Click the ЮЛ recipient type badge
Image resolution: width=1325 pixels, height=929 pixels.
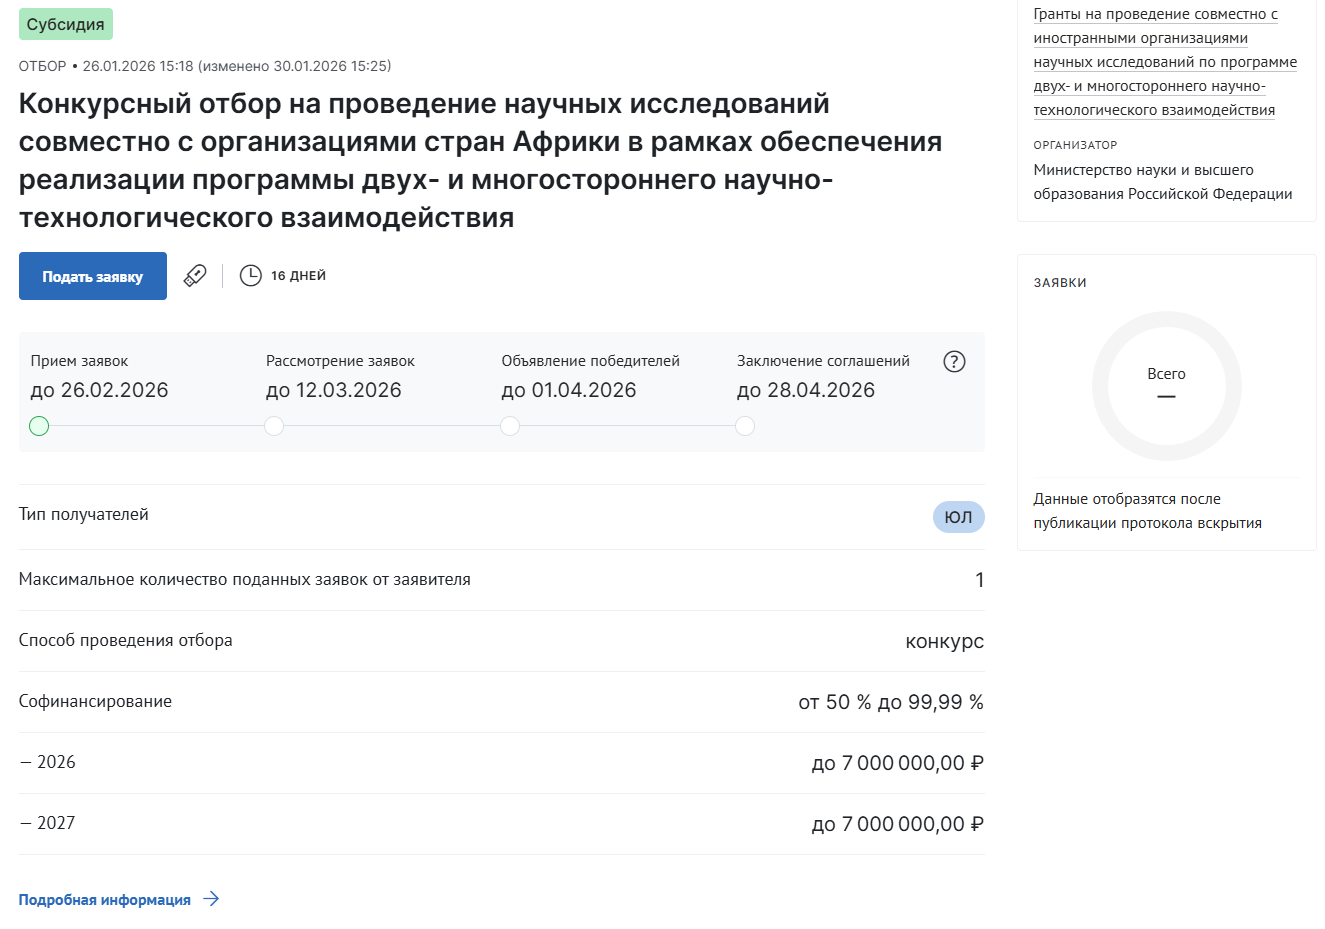[958, 517]
